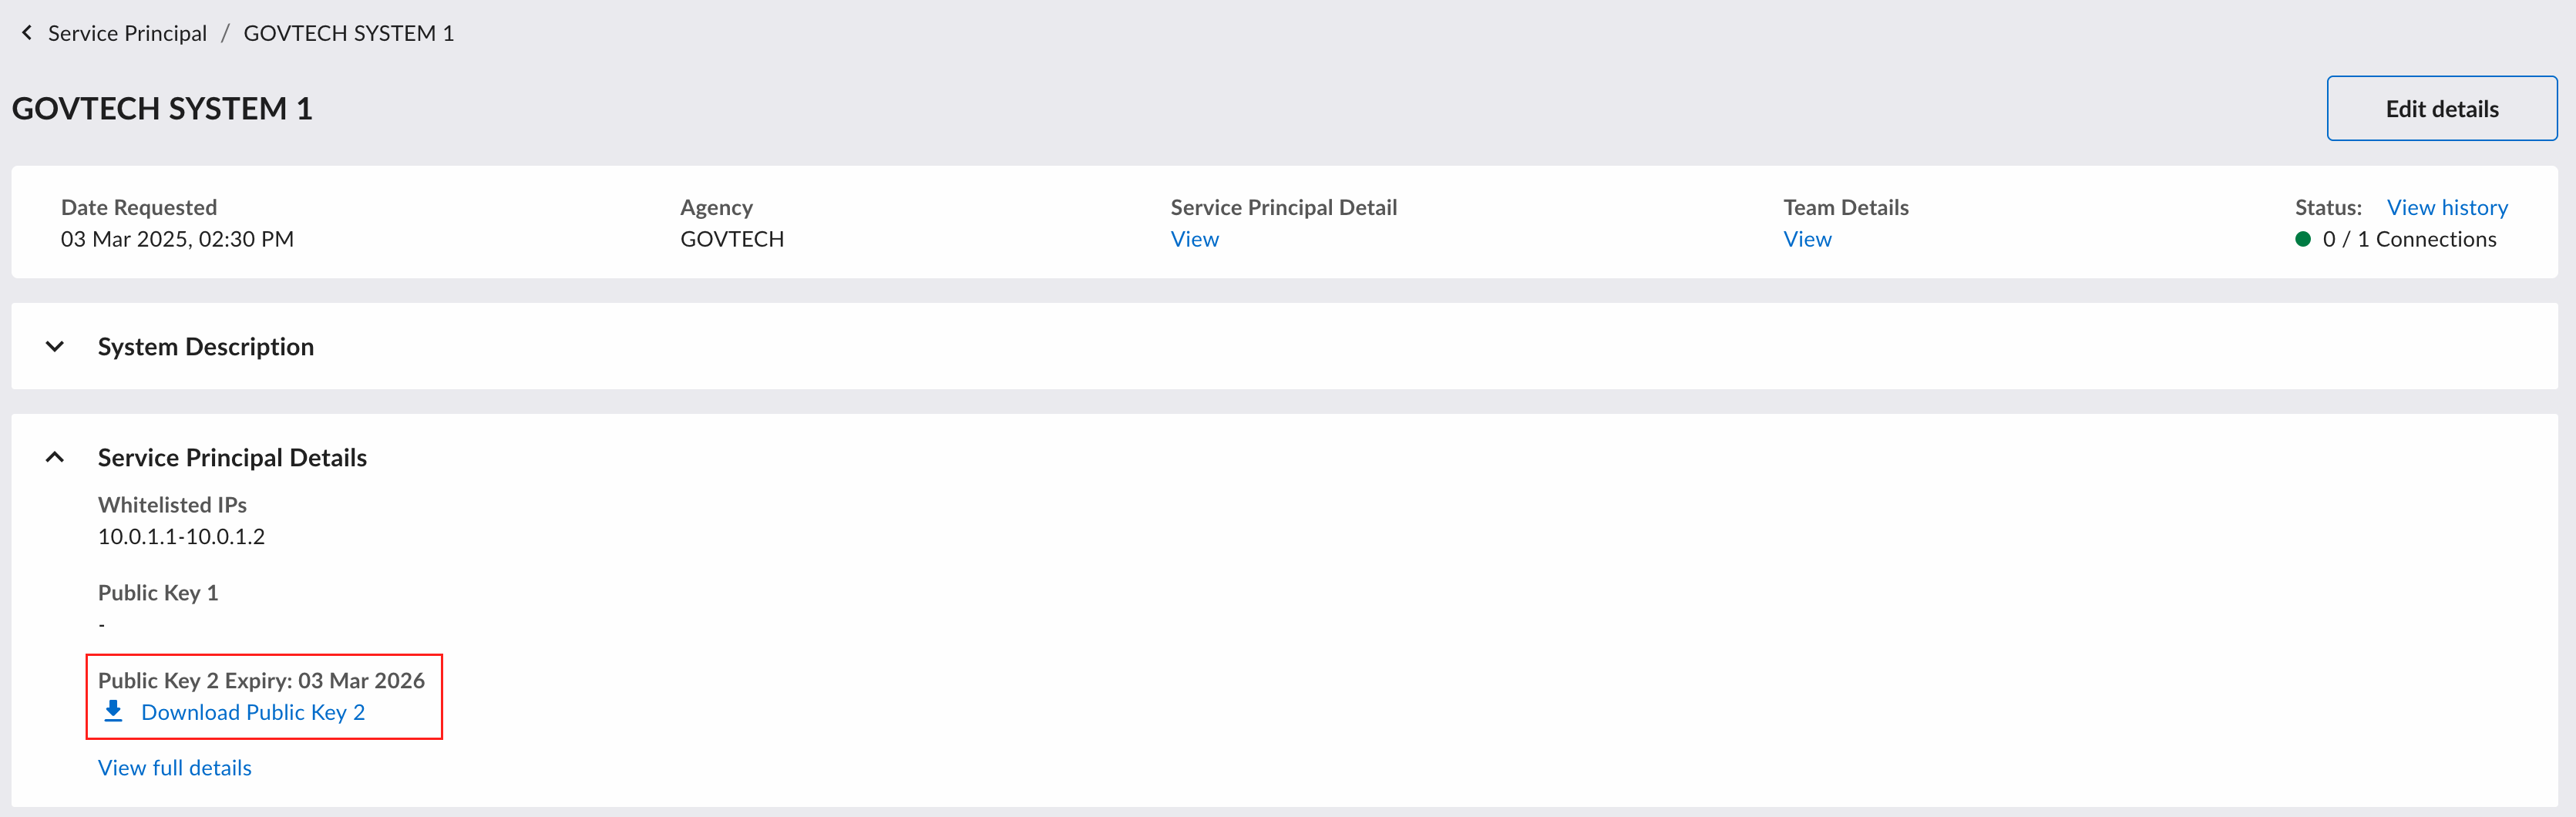Click the whitelisted IP range 10.0.1.1-10.0.1.2
Image resolution: width=2576 pixels, height=817 pixels.
[181, 536]
